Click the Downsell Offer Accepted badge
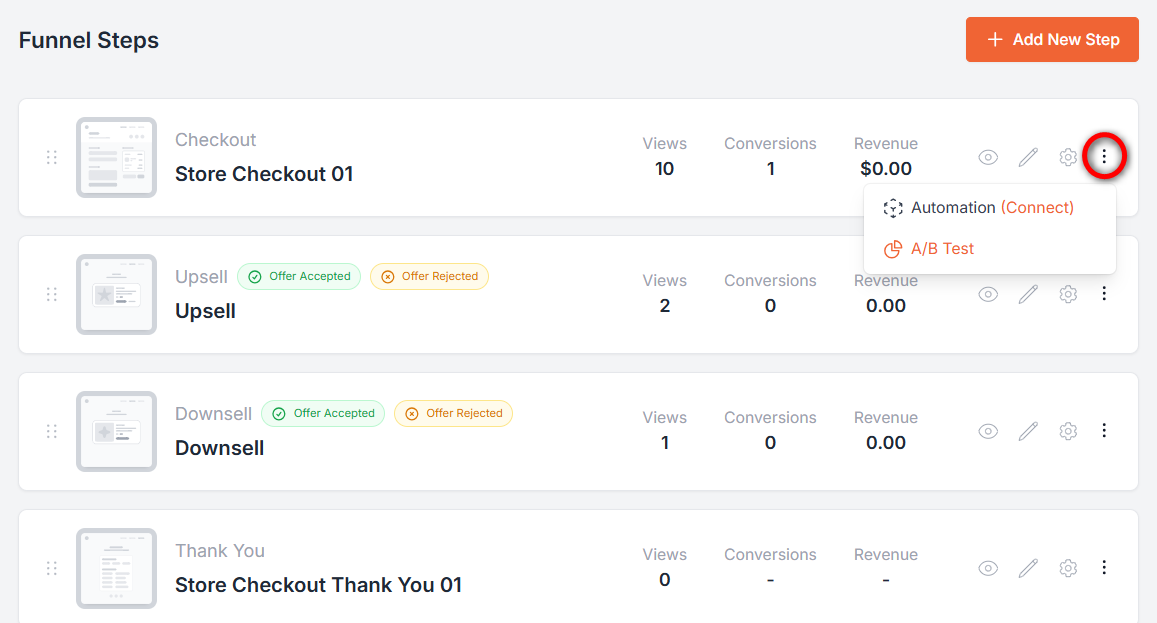The image size is (1157, 623). [323, 413]
